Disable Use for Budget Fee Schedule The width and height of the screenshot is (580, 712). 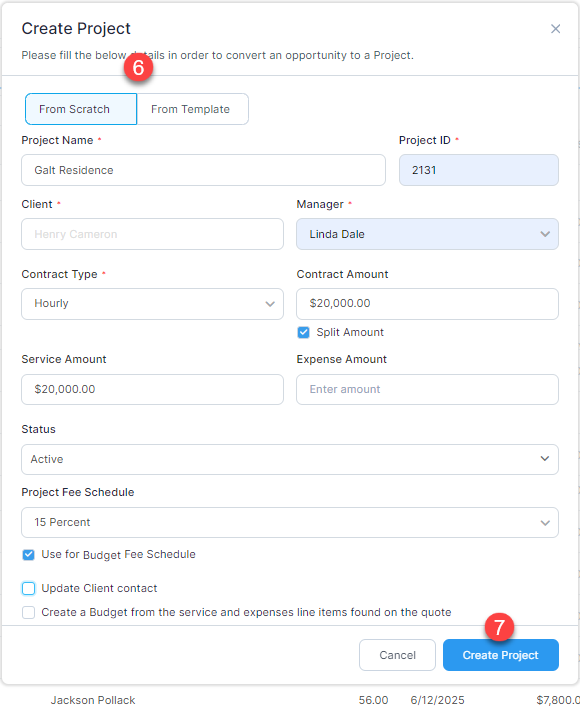tap(28, 555)
